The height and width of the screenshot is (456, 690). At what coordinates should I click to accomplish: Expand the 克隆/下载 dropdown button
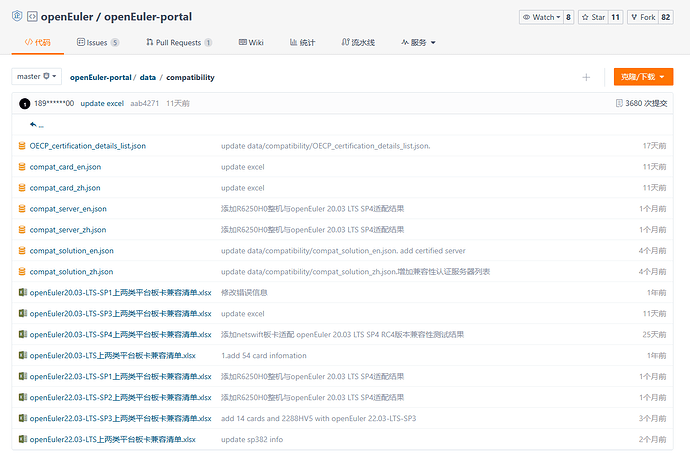coord(643,77)
